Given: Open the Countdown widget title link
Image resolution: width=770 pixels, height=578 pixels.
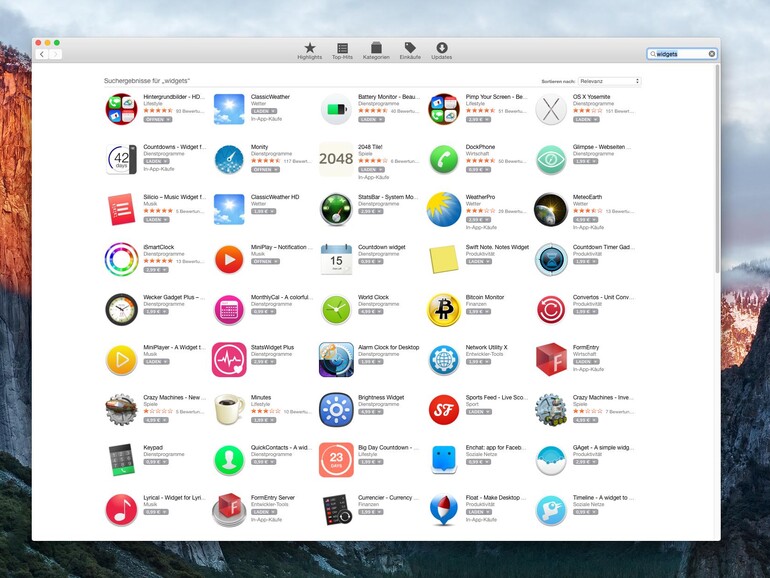Looking at the screenshot, I should click(382, 247).
